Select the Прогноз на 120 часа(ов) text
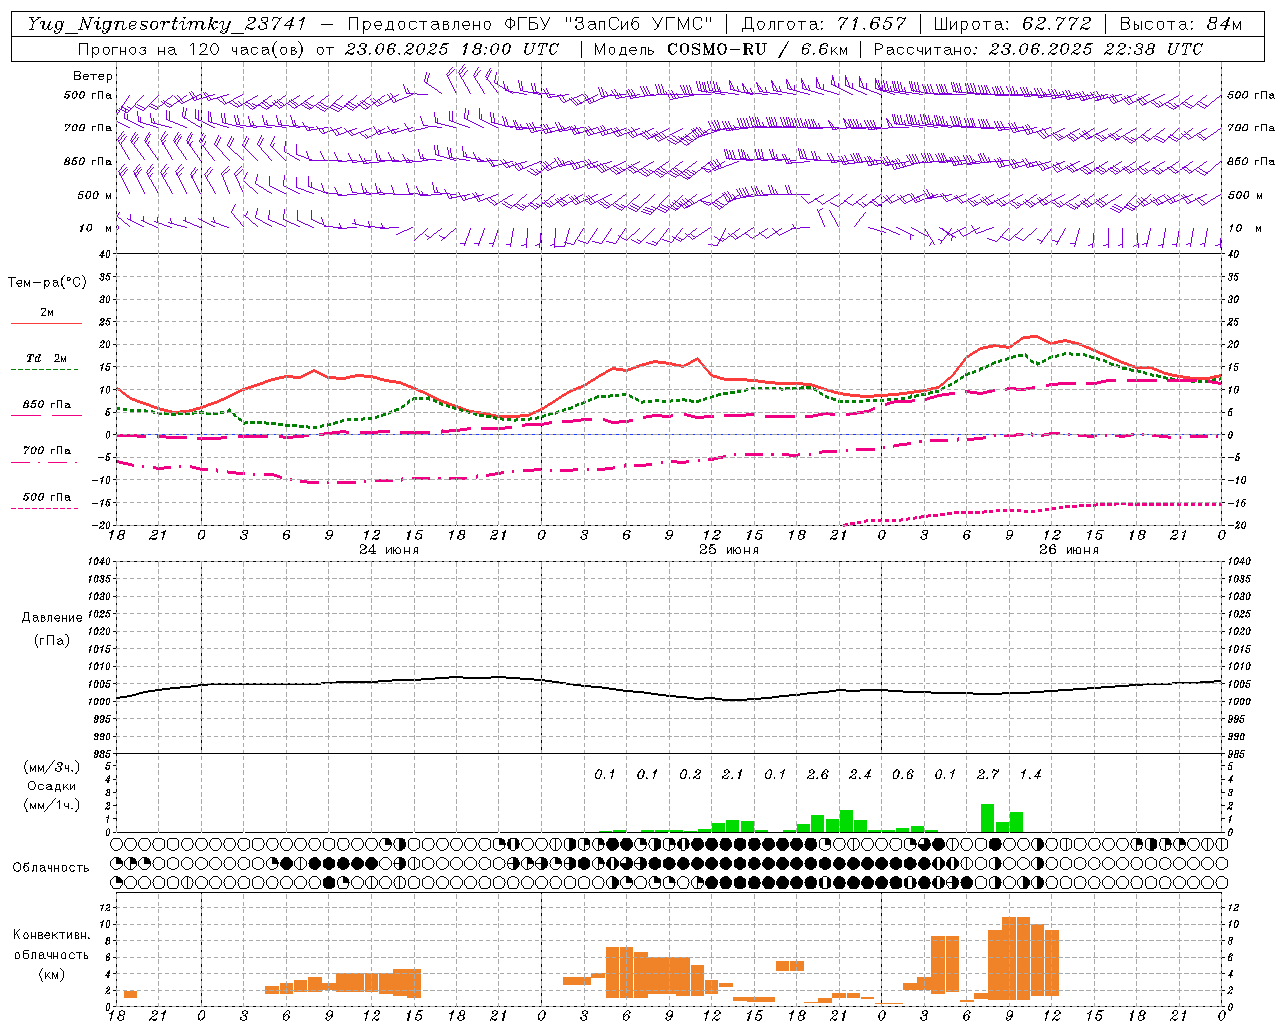This screenshot has height=1024, width=1280. 193,49
